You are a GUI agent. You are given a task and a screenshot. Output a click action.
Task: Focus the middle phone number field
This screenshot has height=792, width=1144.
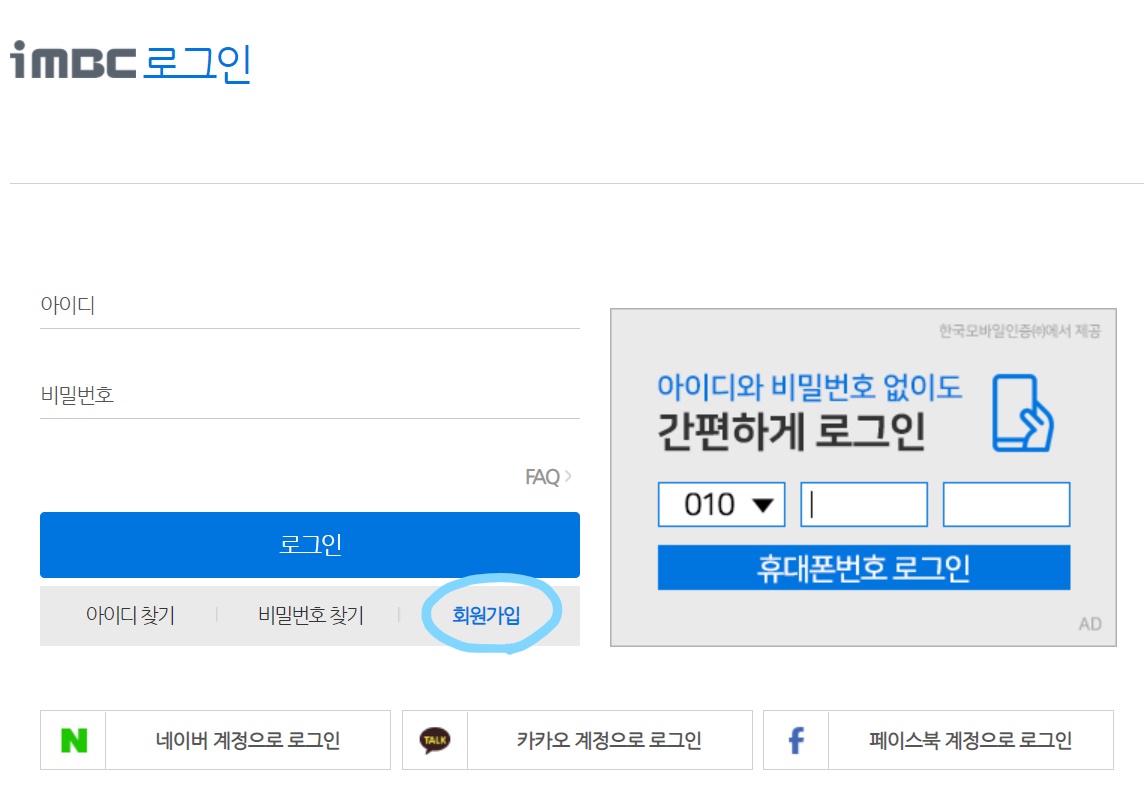(x=864, y=505)
